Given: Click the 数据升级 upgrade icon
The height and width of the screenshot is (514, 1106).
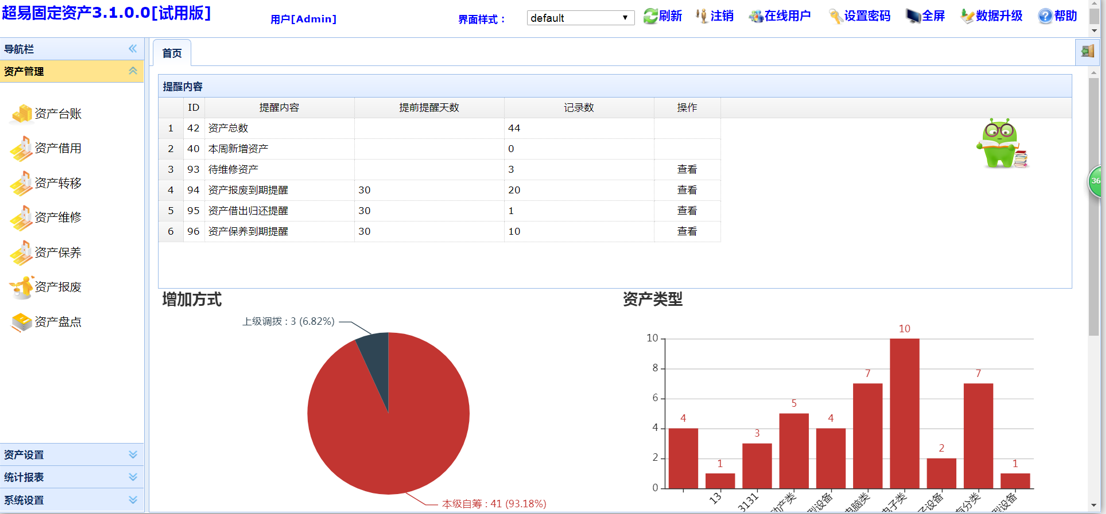Looking at the screenshot, I should pyautogui.click(x=968, y=16).
